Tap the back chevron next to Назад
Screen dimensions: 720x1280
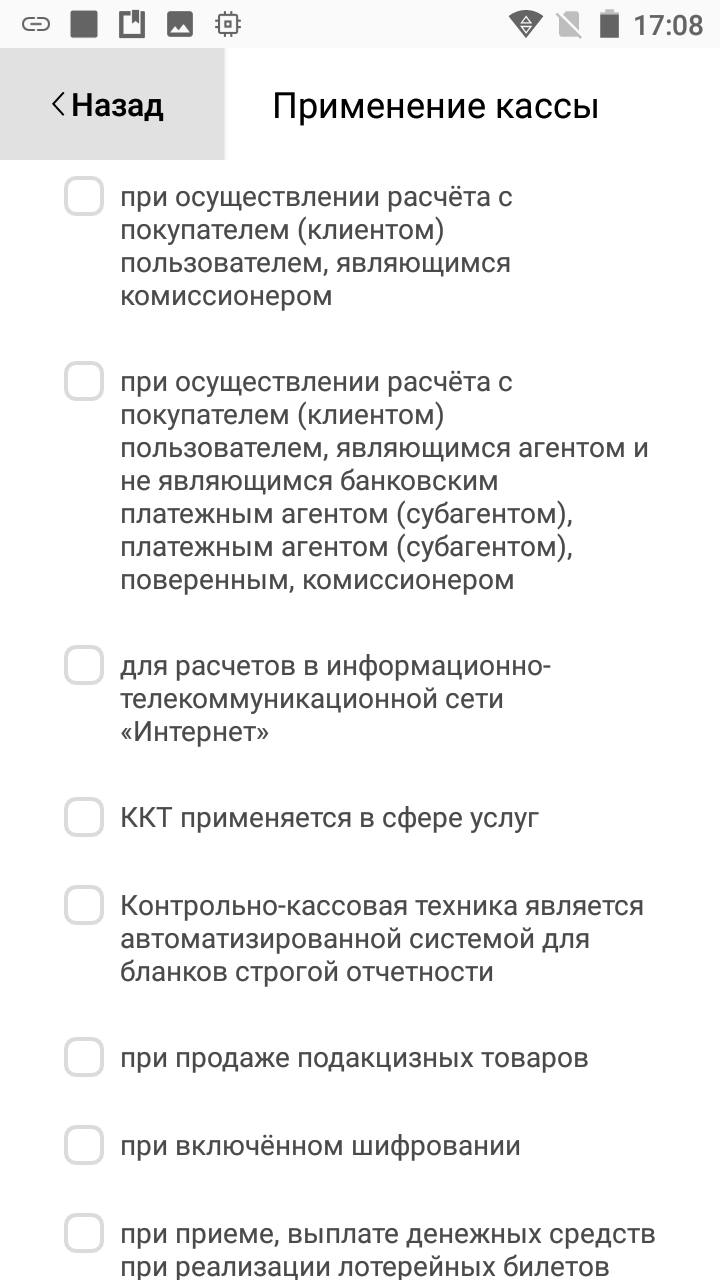(x=59, y=104)
